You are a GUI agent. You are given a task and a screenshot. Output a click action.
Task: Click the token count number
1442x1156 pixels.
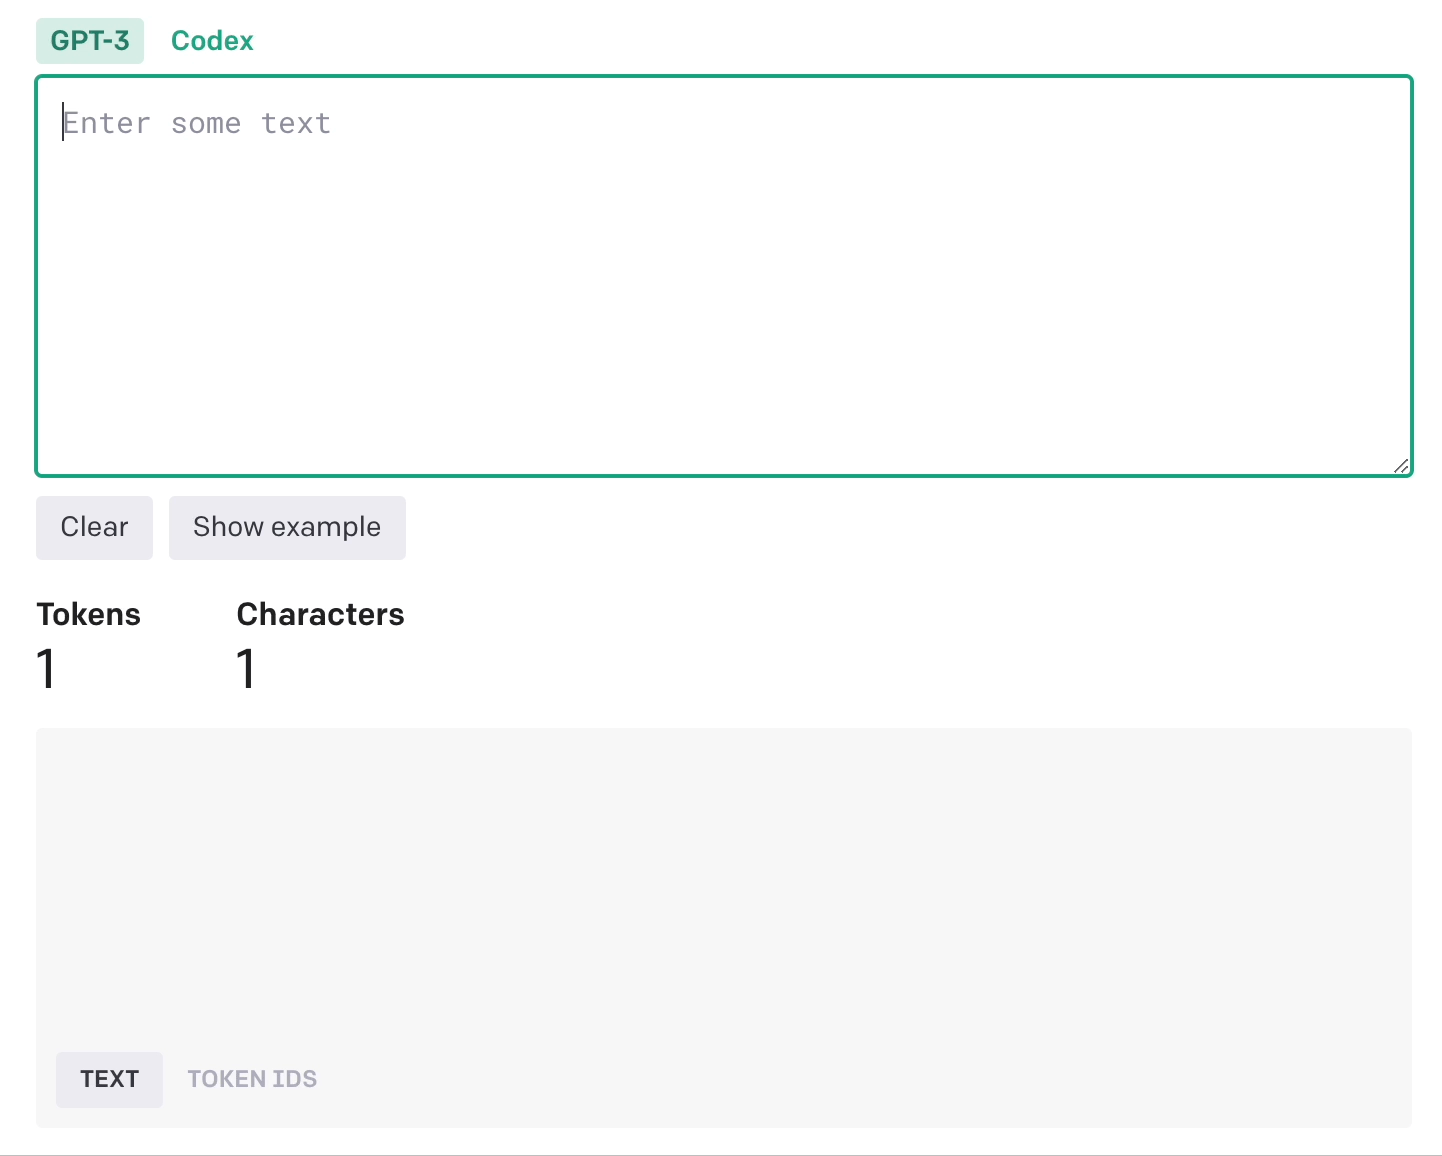click(x=46, y=669)
